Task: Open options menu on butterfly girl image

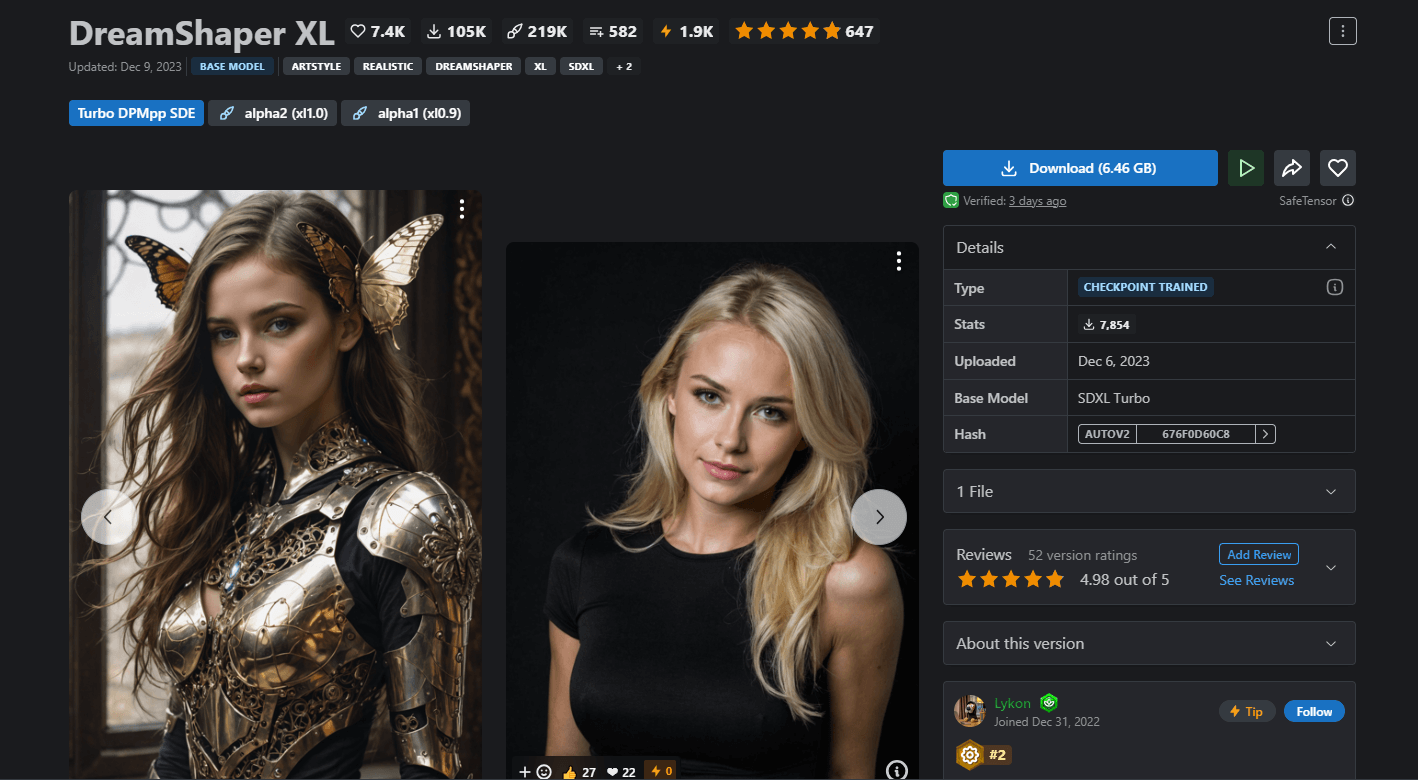Action: (461, 209)
